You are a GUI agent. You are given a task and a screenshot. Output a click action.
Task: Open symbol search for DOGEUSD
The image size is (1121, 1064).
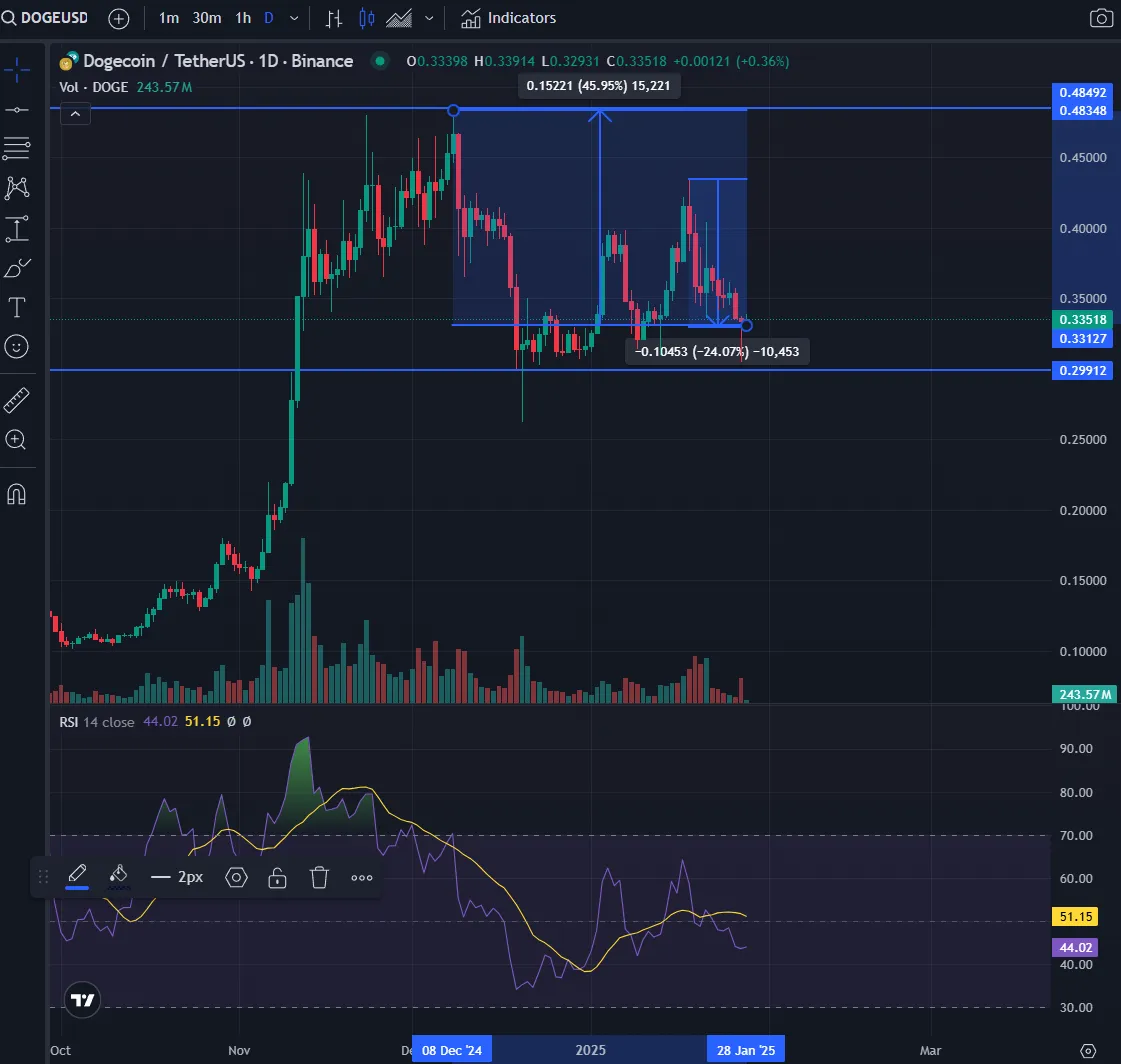[45, 18]
